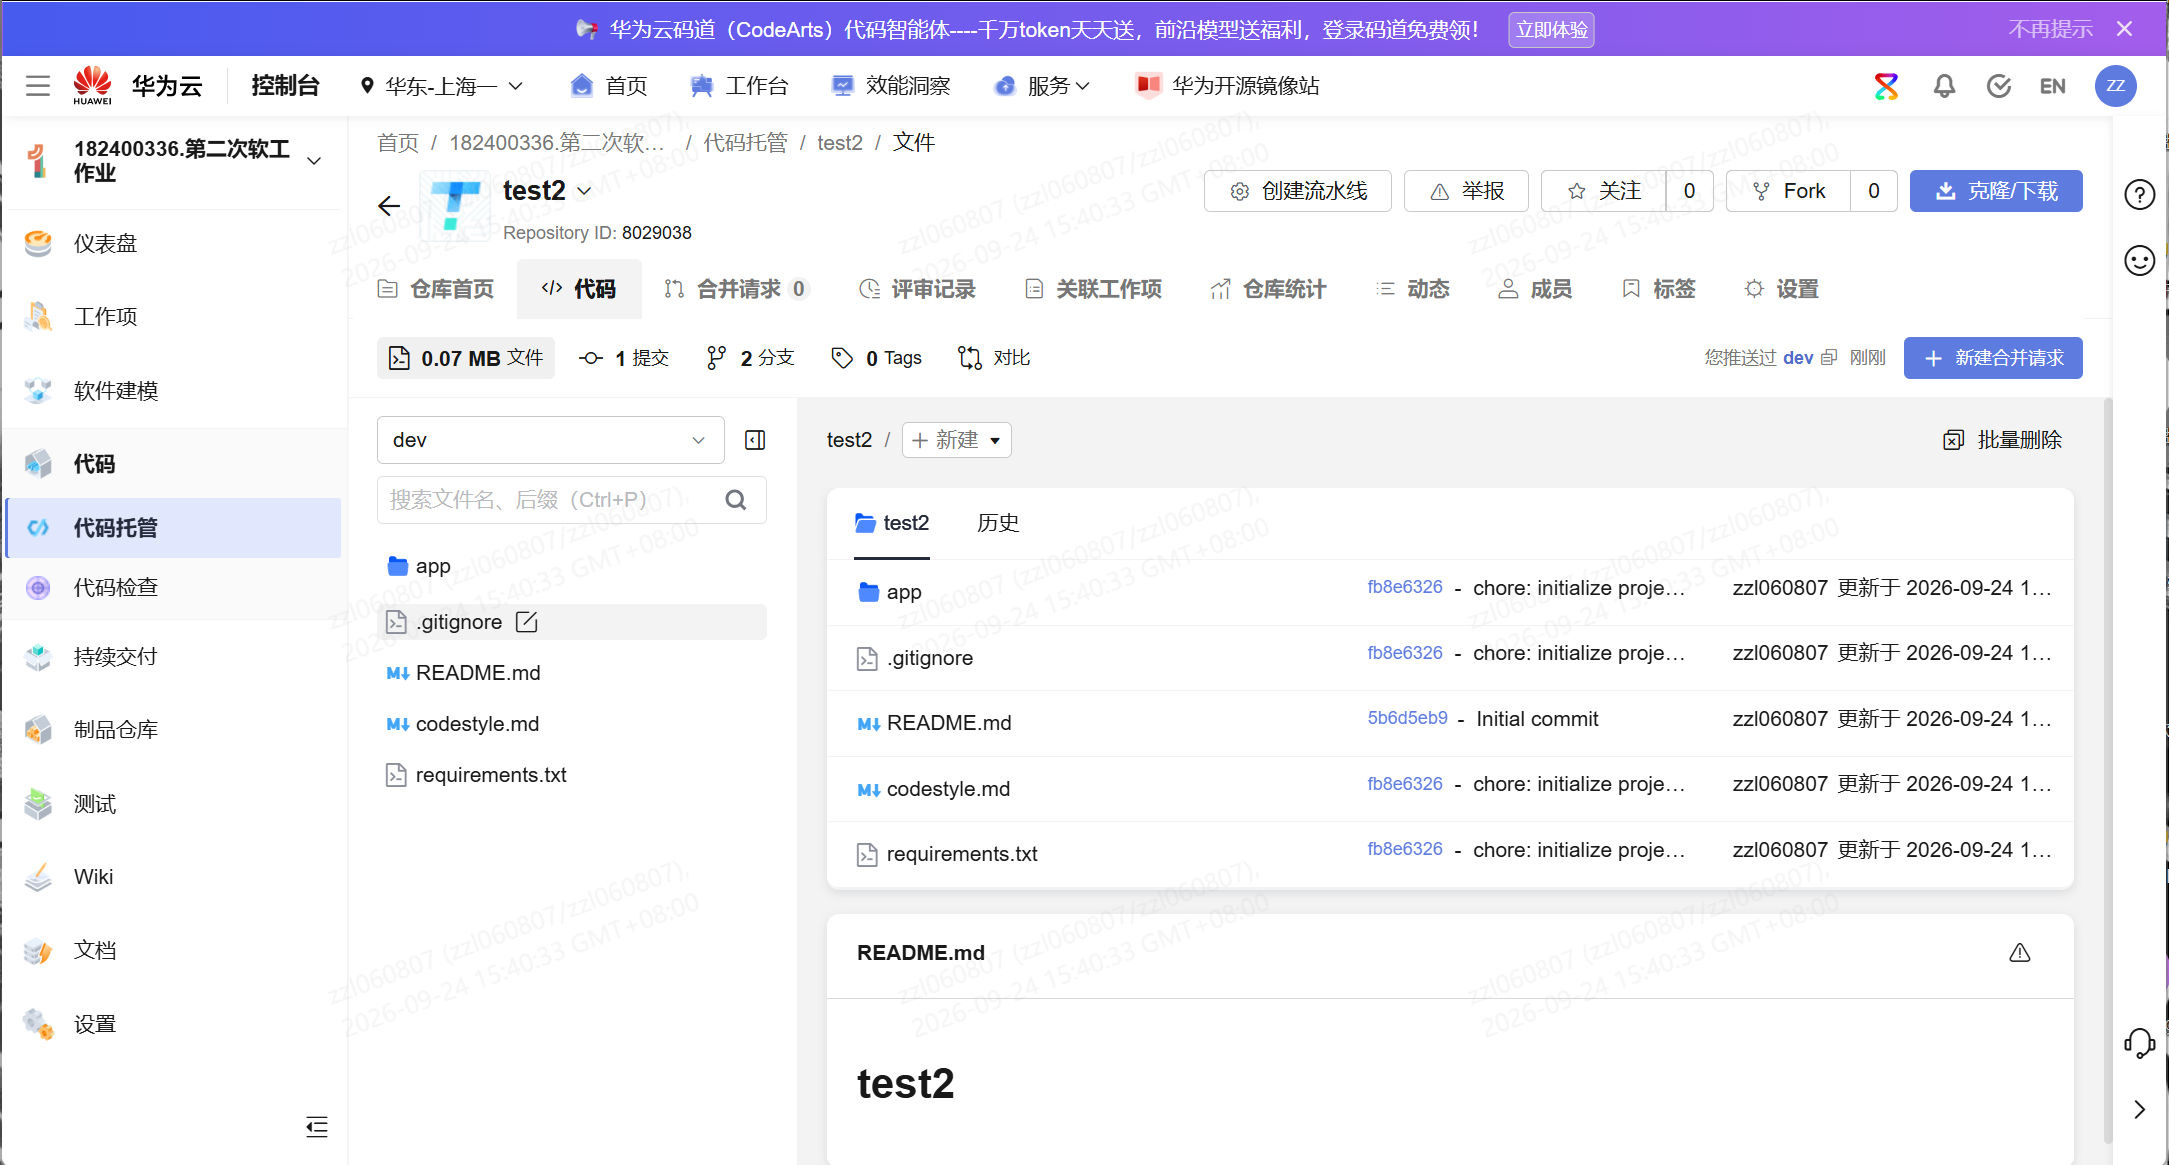
Task: Close the top promotional banner
Action: (x=2125, y=29)
